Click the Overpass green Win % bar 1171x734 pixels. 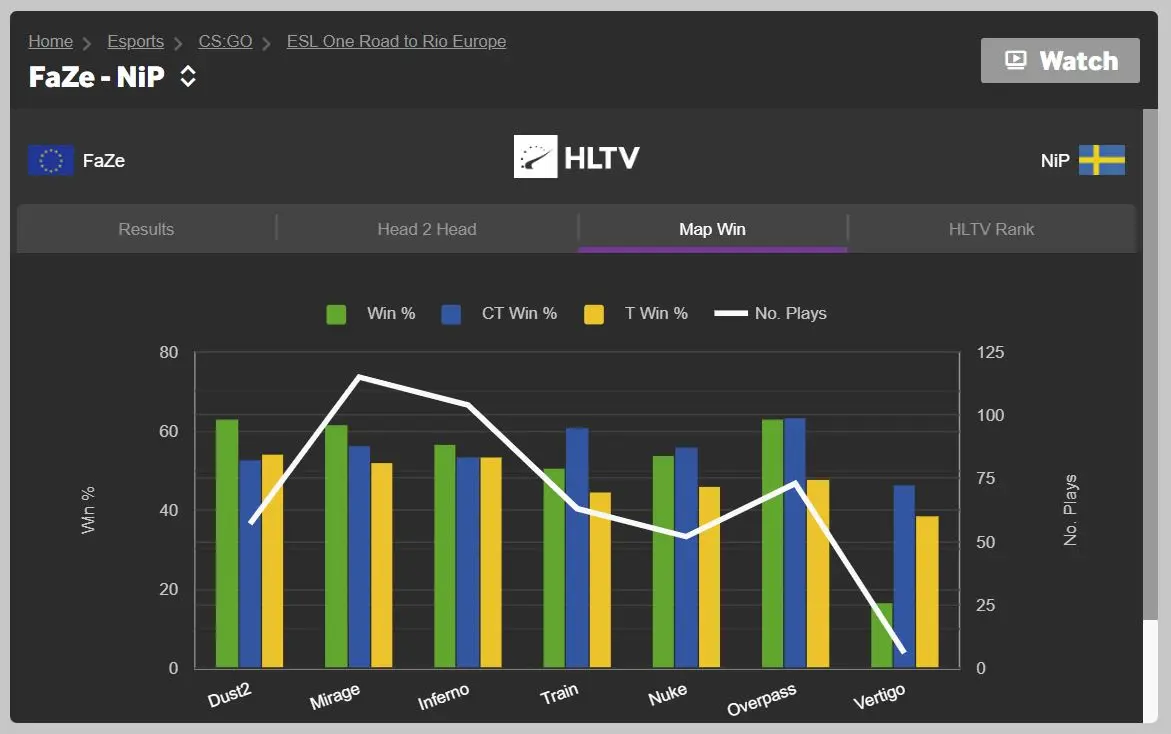(x=773, y=544)
